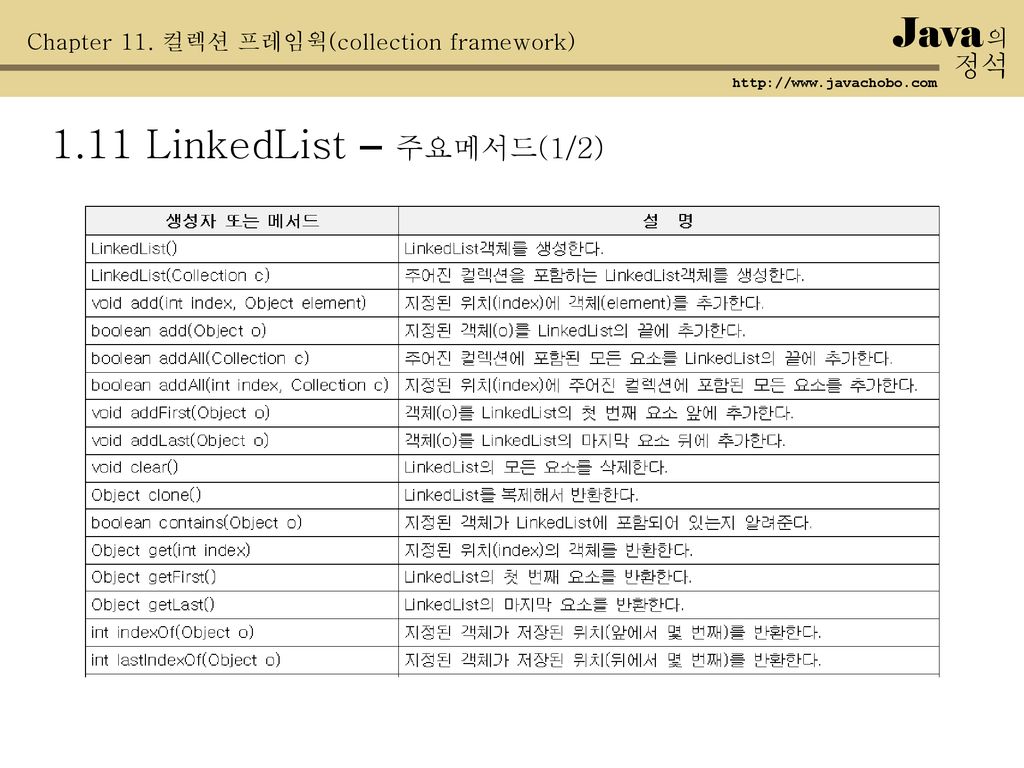Click 'LinkedList의 첫 번째 요소를 반환한다.'
1024x768 pixels.
[x=547, y=578]
